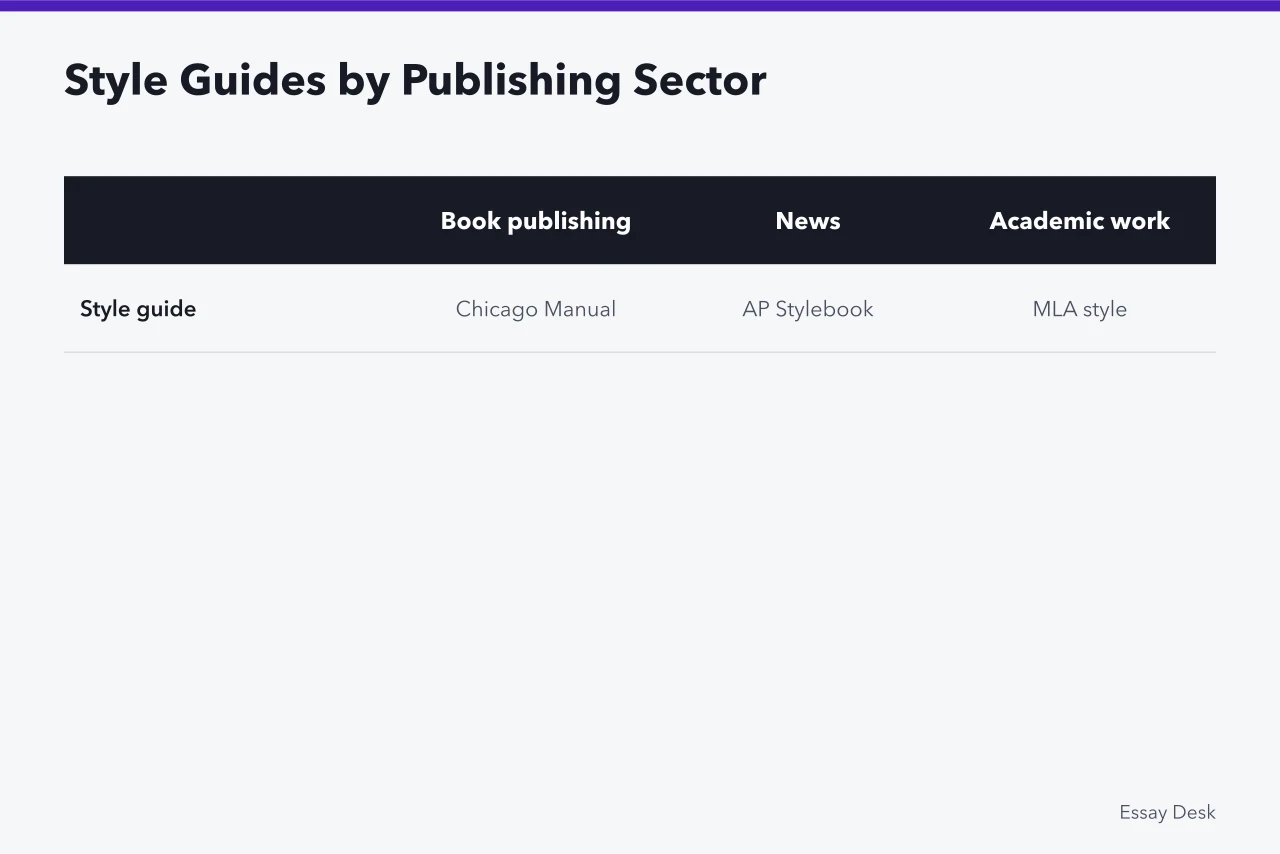1280x854 pixels.
Task: Select the slide title Style Guides by Publishing Sector
Action: 415,81
